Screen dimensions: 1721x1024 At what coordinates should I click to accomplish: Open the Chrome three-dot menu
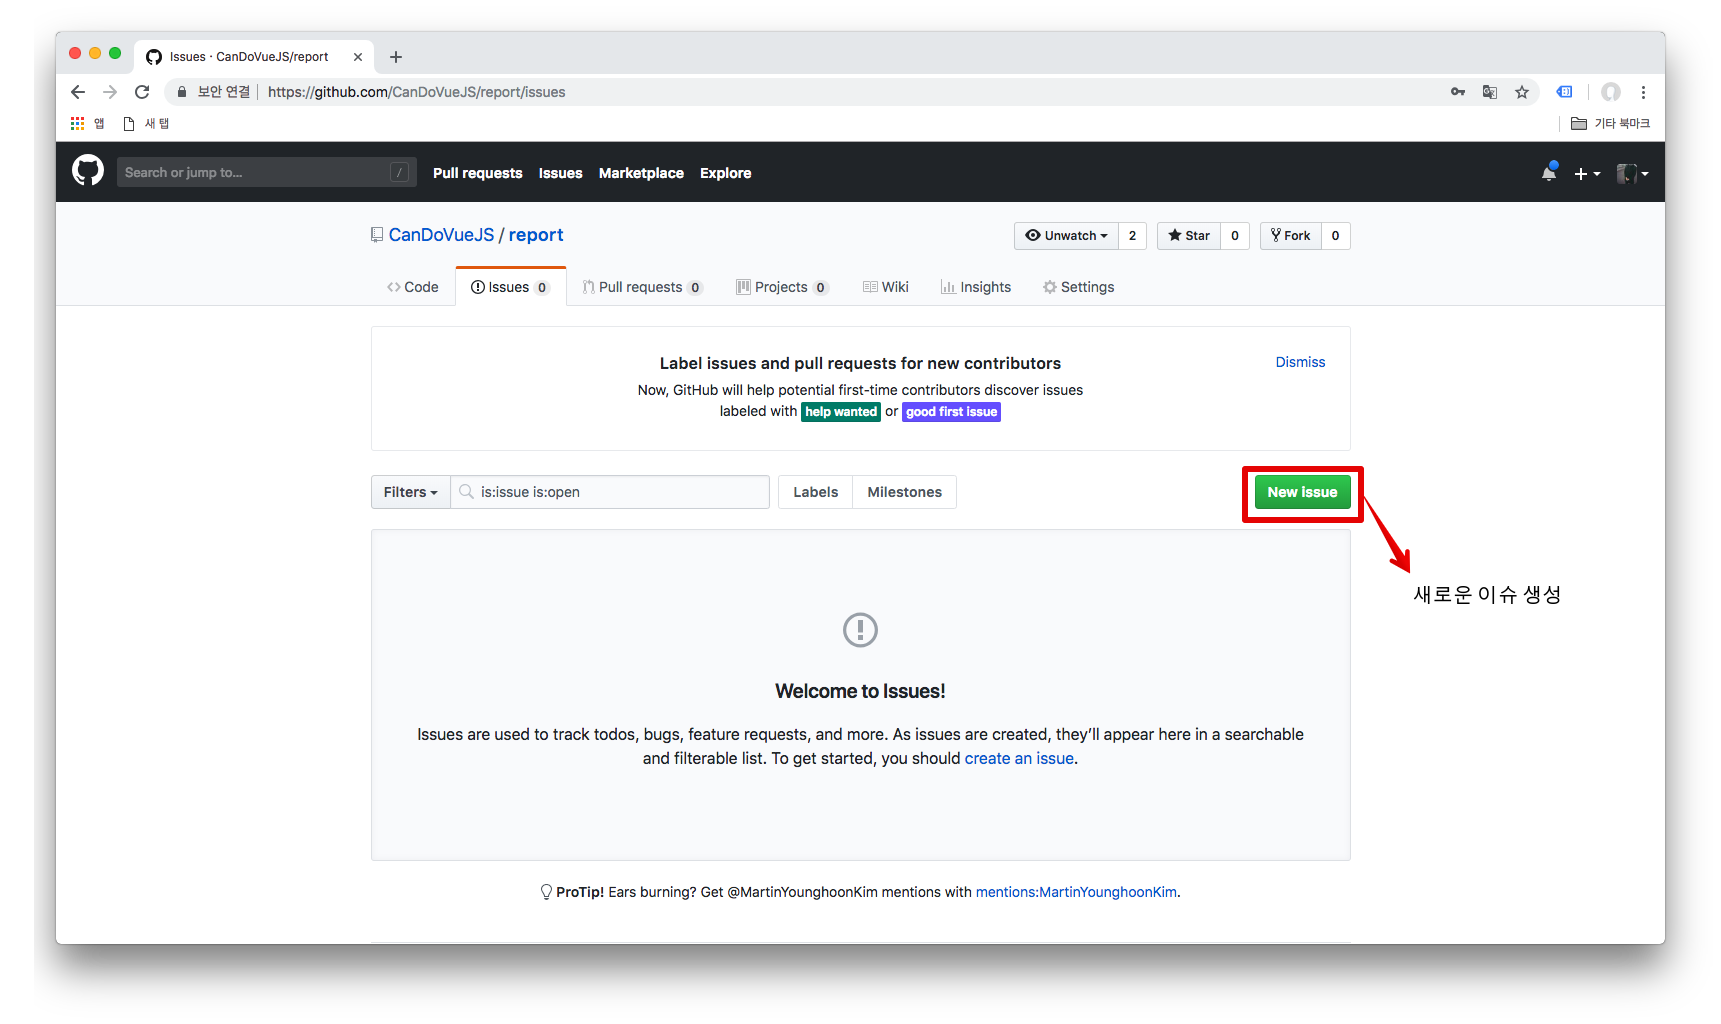(1643, 92)
